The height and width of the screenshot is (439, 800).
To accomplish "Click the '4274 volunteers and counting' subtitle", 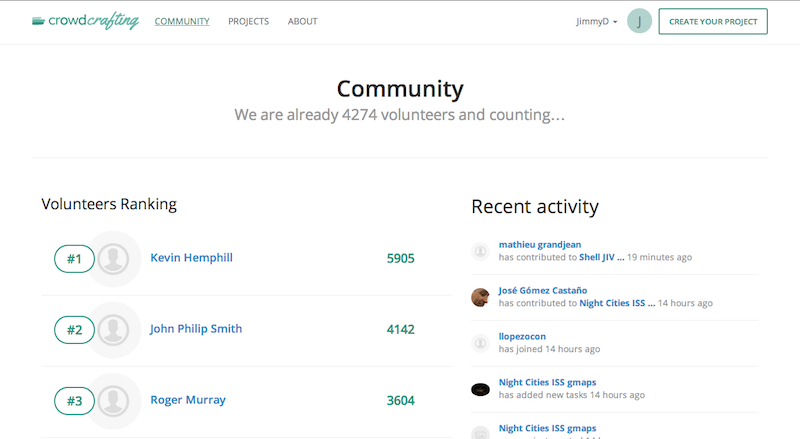I will click(399, 115).
